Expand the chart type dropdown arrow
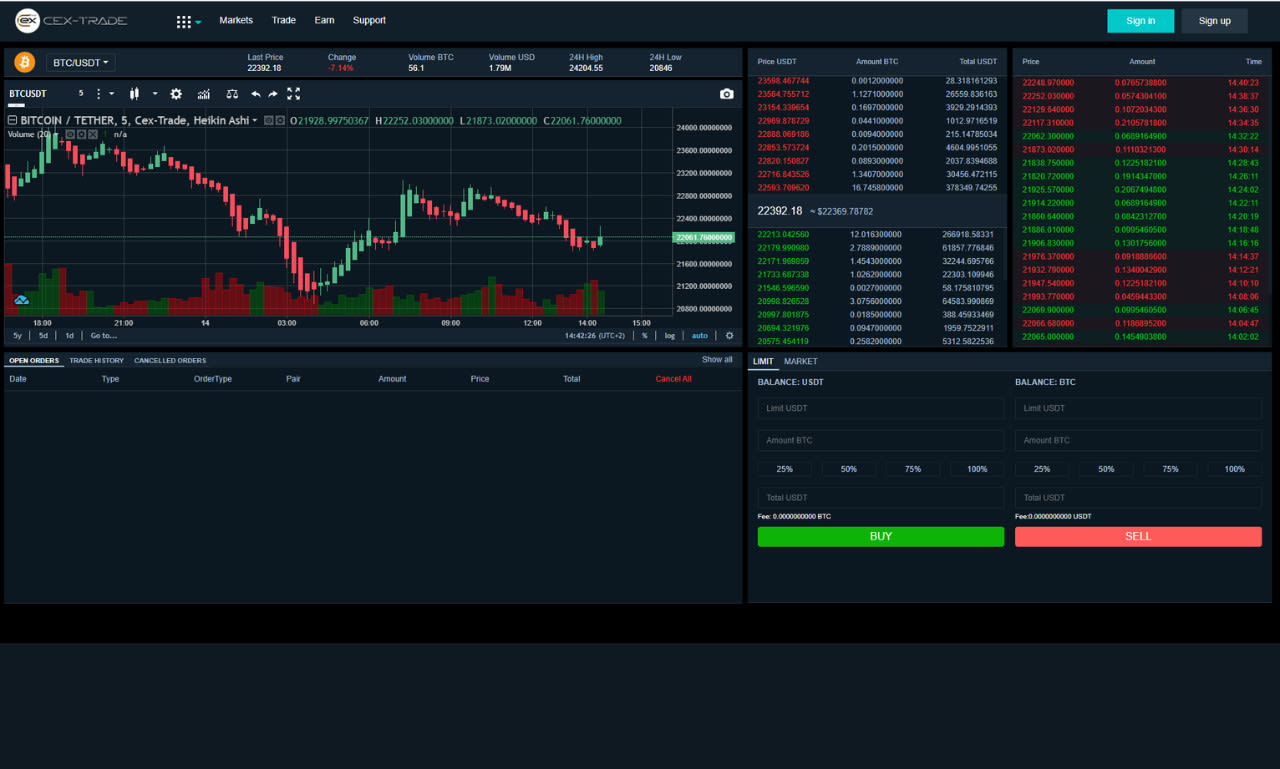The image size is (1280, 769). (155, 94)
